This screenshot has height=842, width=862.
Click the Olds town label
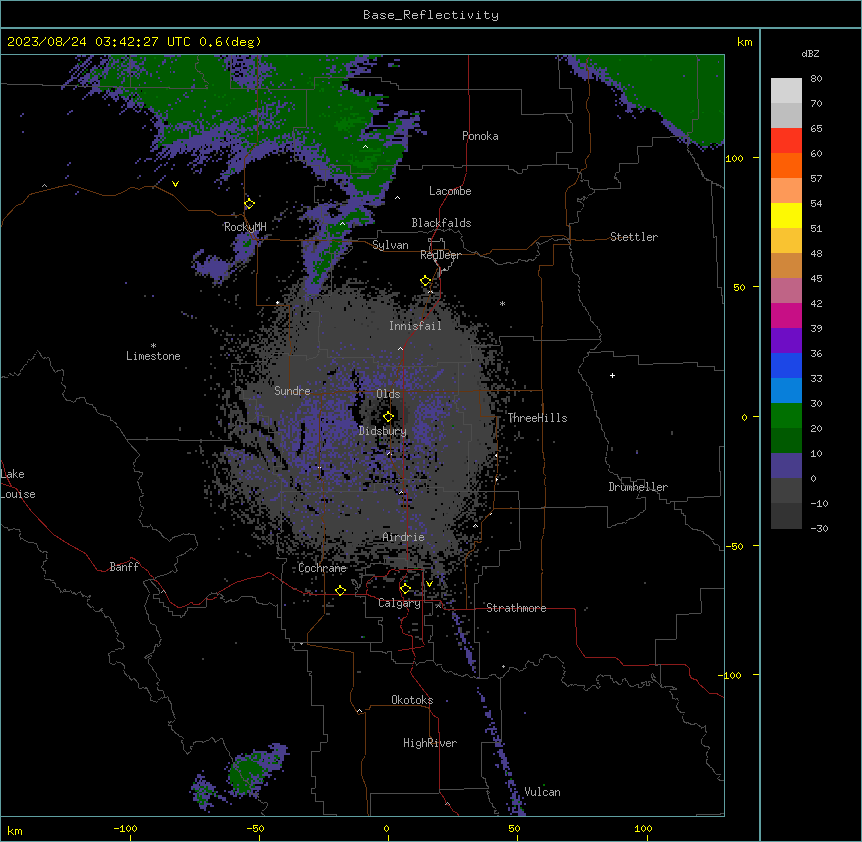tap(388, 394)
